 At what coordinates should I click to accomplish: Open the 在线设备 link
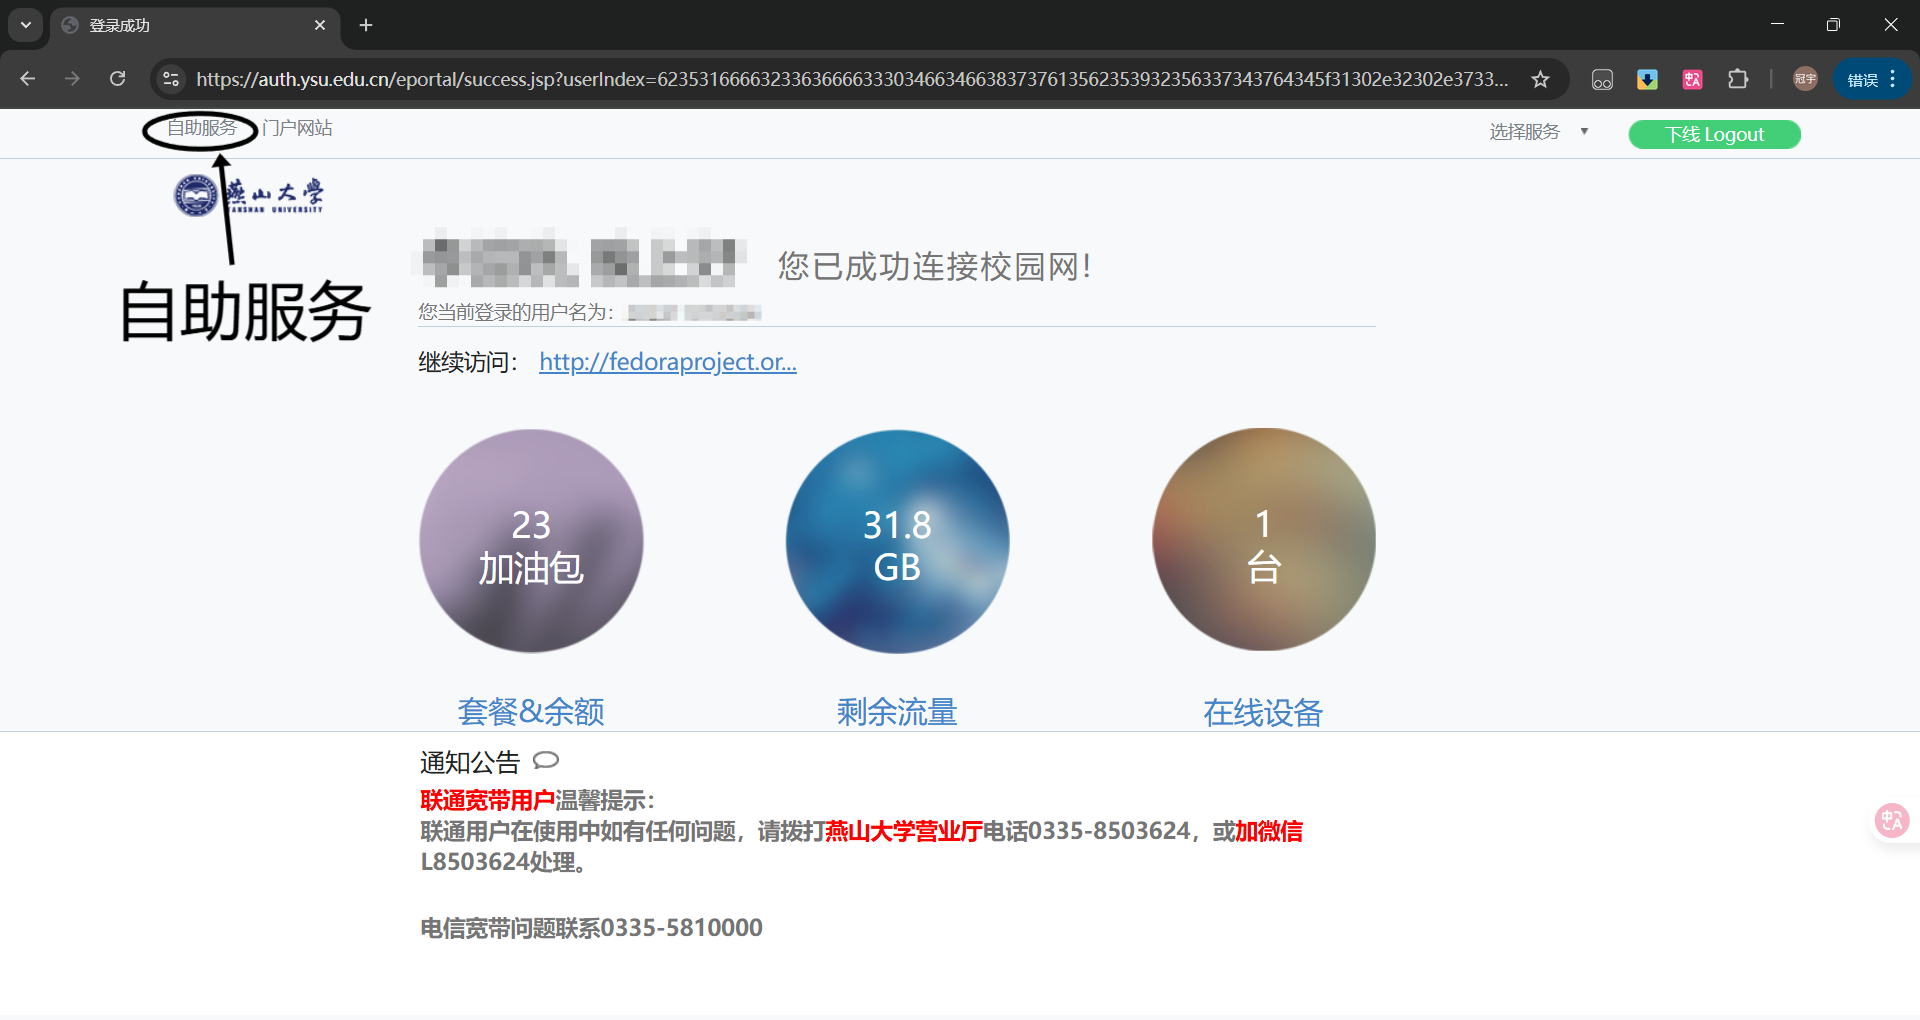pyautogui.click(x=1262, y=712)
